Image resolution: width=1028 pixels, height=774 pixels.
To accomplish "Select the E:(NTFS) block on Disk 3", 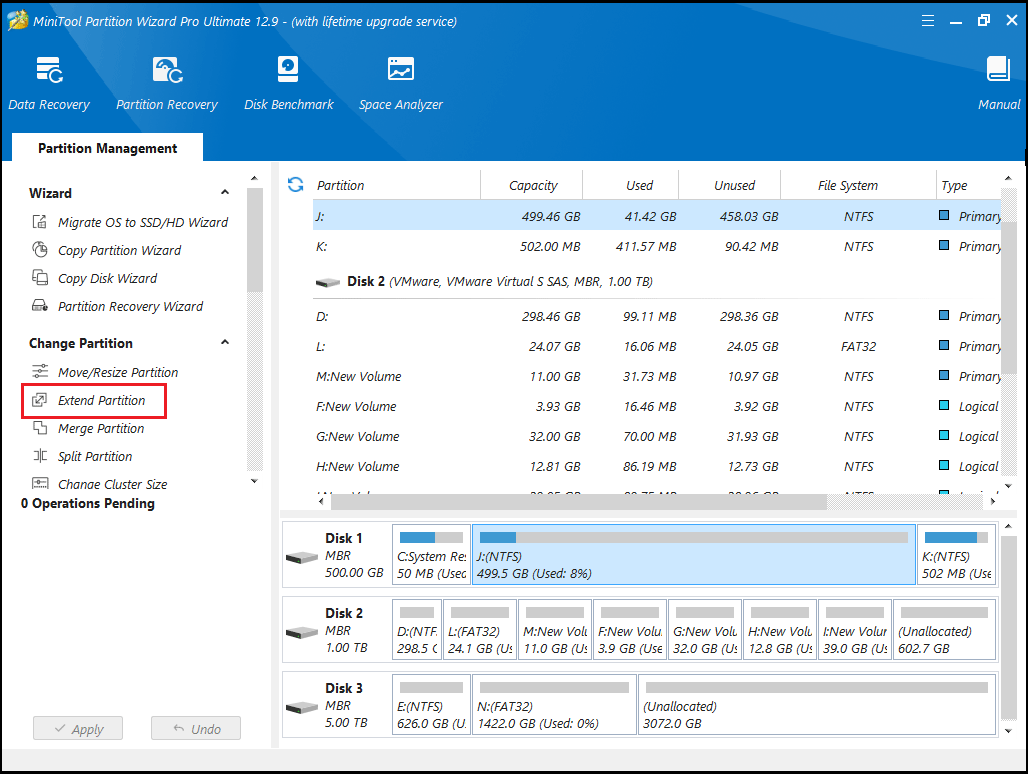I will pyautogui.click(x=431, y=705).
